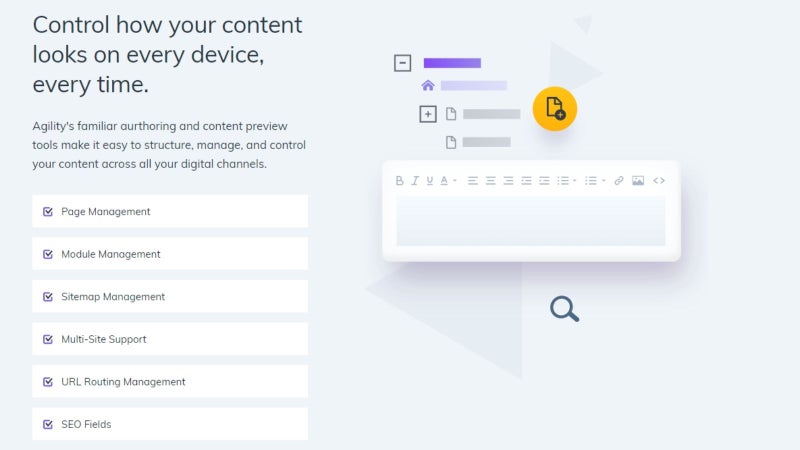This screenshot has height=450, width=800.
Task: Open the code view brackets icon
Action: point(659,181)
